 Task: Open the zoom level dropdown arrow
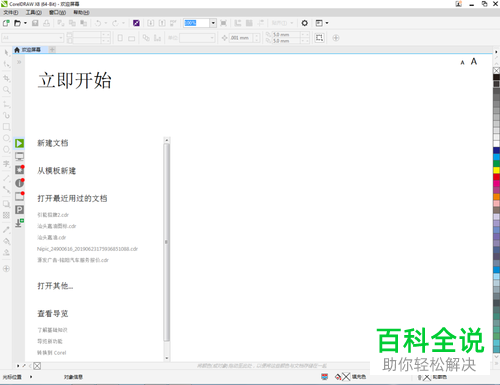[x=213, y=23]
